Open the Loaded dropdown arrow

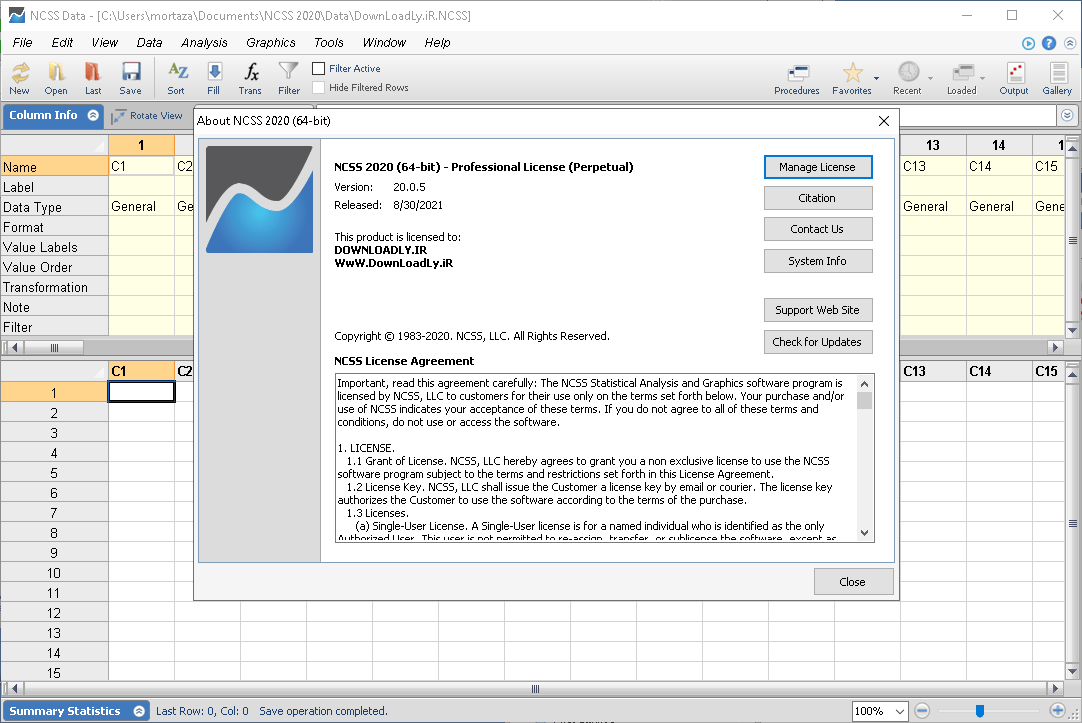tap(983, 78)
